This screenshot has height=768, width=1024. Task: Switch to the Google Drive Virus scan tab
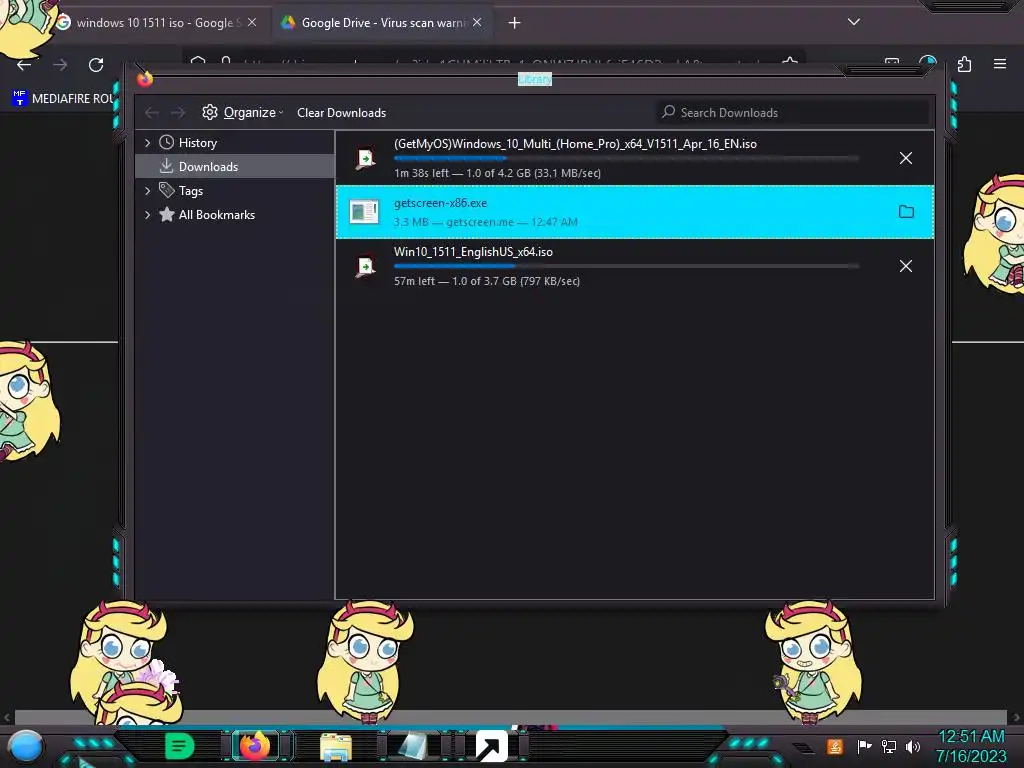(382, 23)
